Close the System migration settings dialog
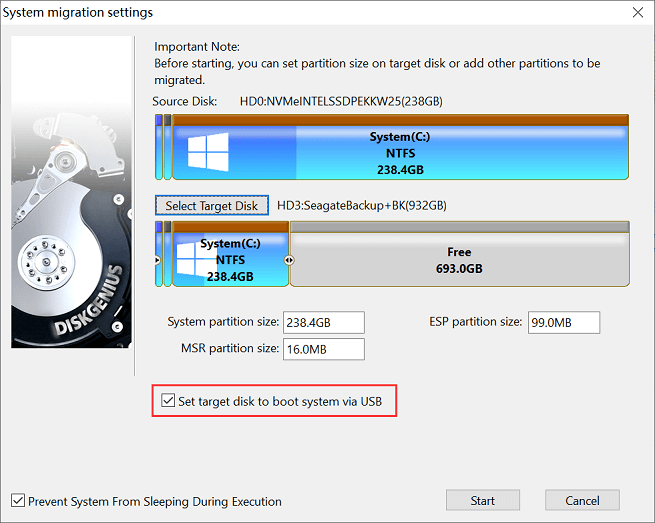This screenshot has height=523, width=655. point(638,12)
